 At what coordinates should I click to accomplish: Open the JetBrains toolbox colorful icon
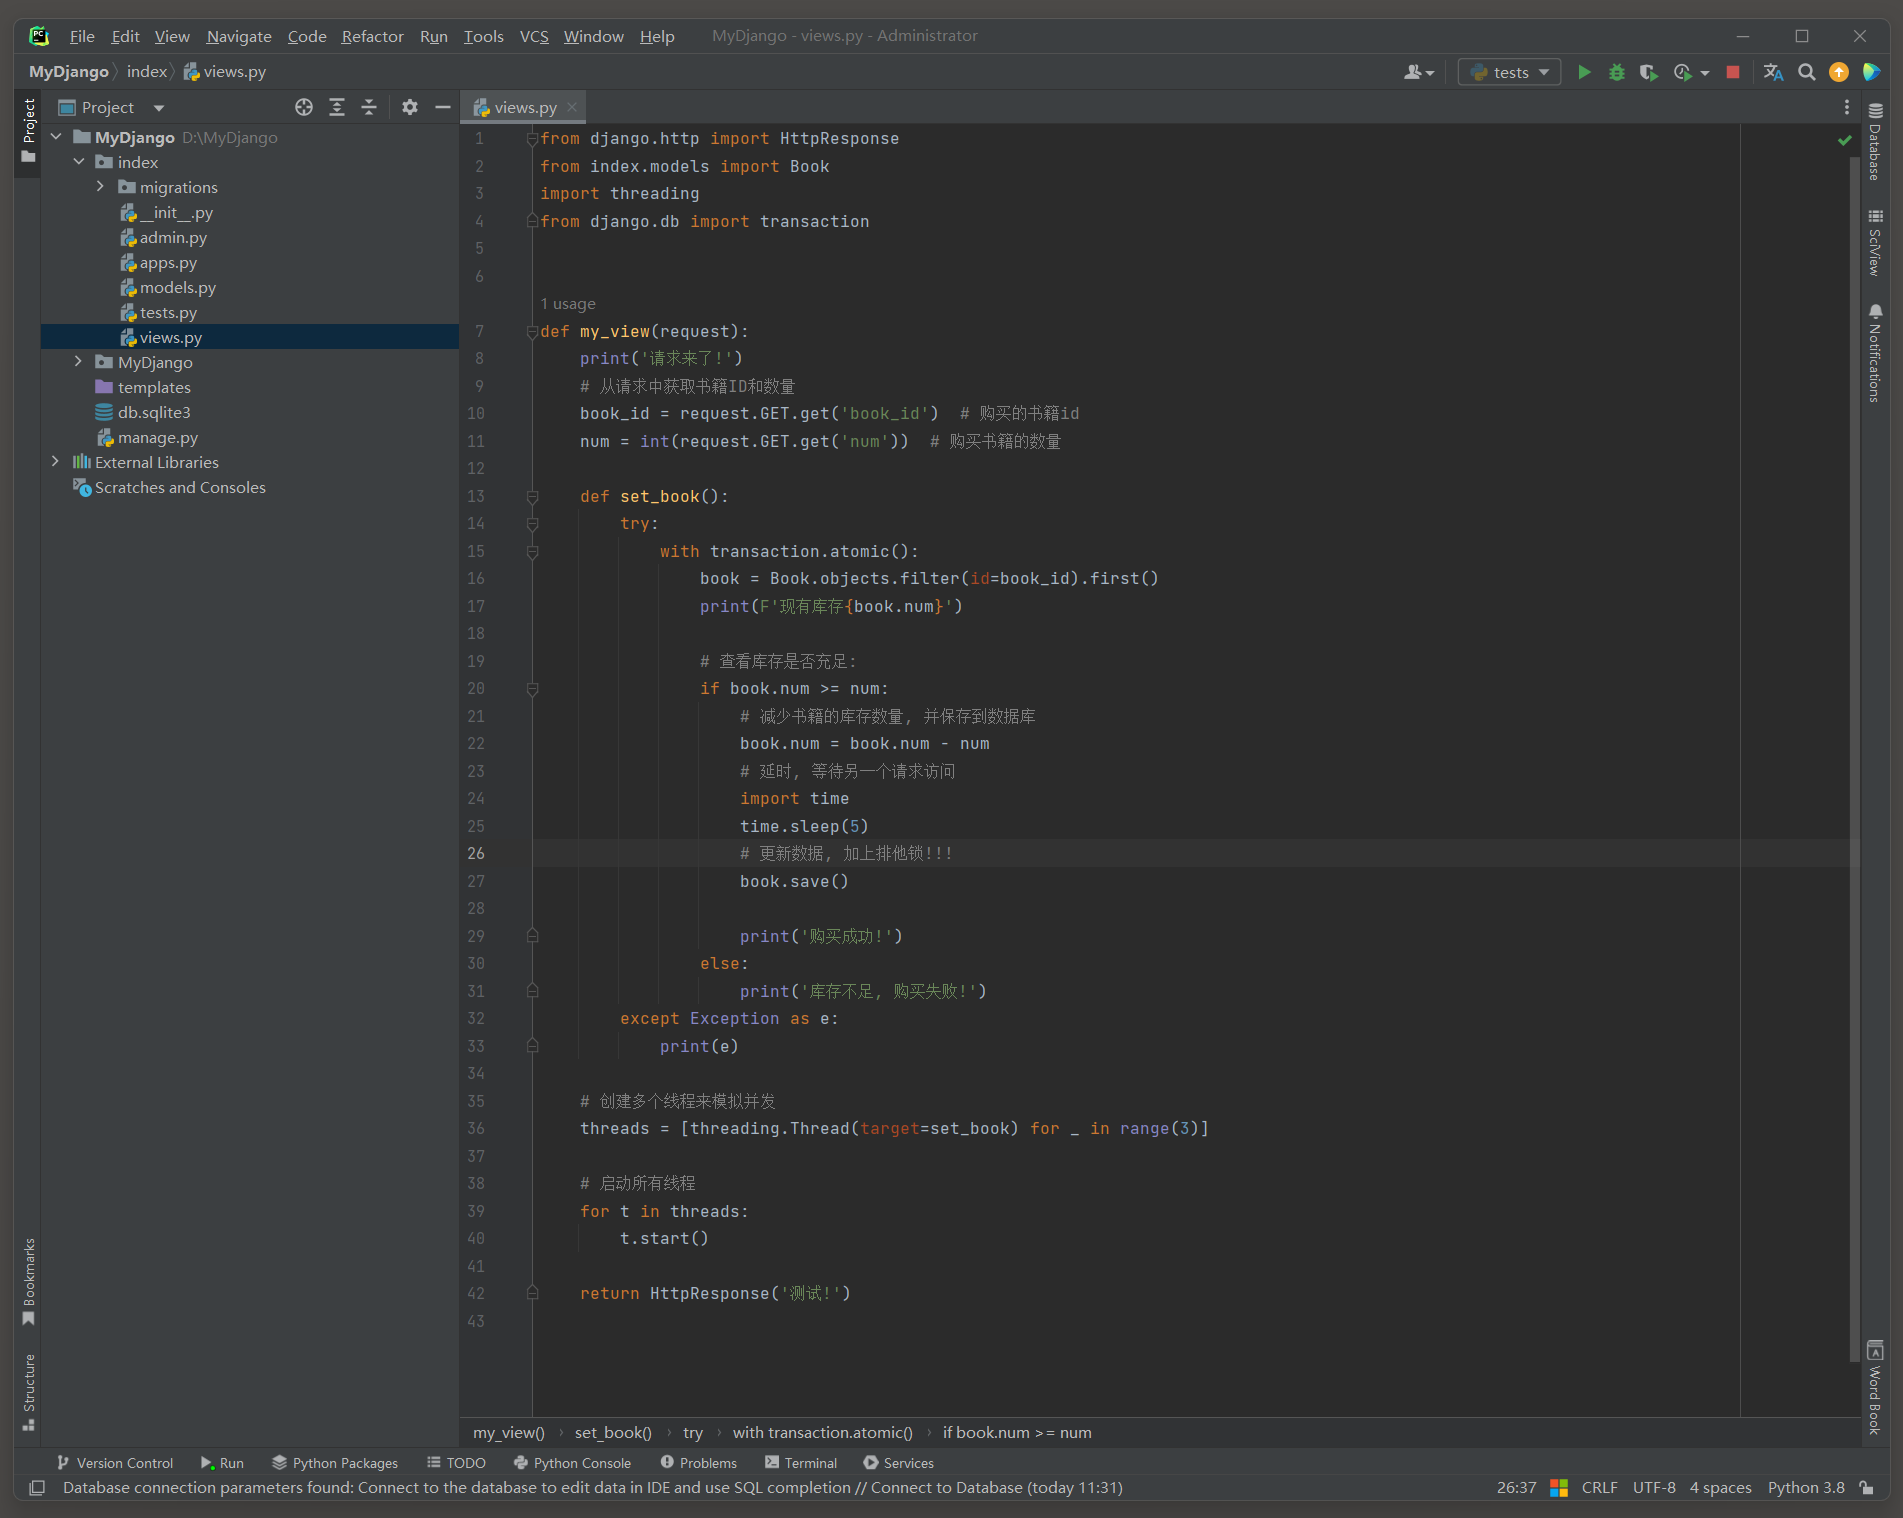(x=1872, y=72)
